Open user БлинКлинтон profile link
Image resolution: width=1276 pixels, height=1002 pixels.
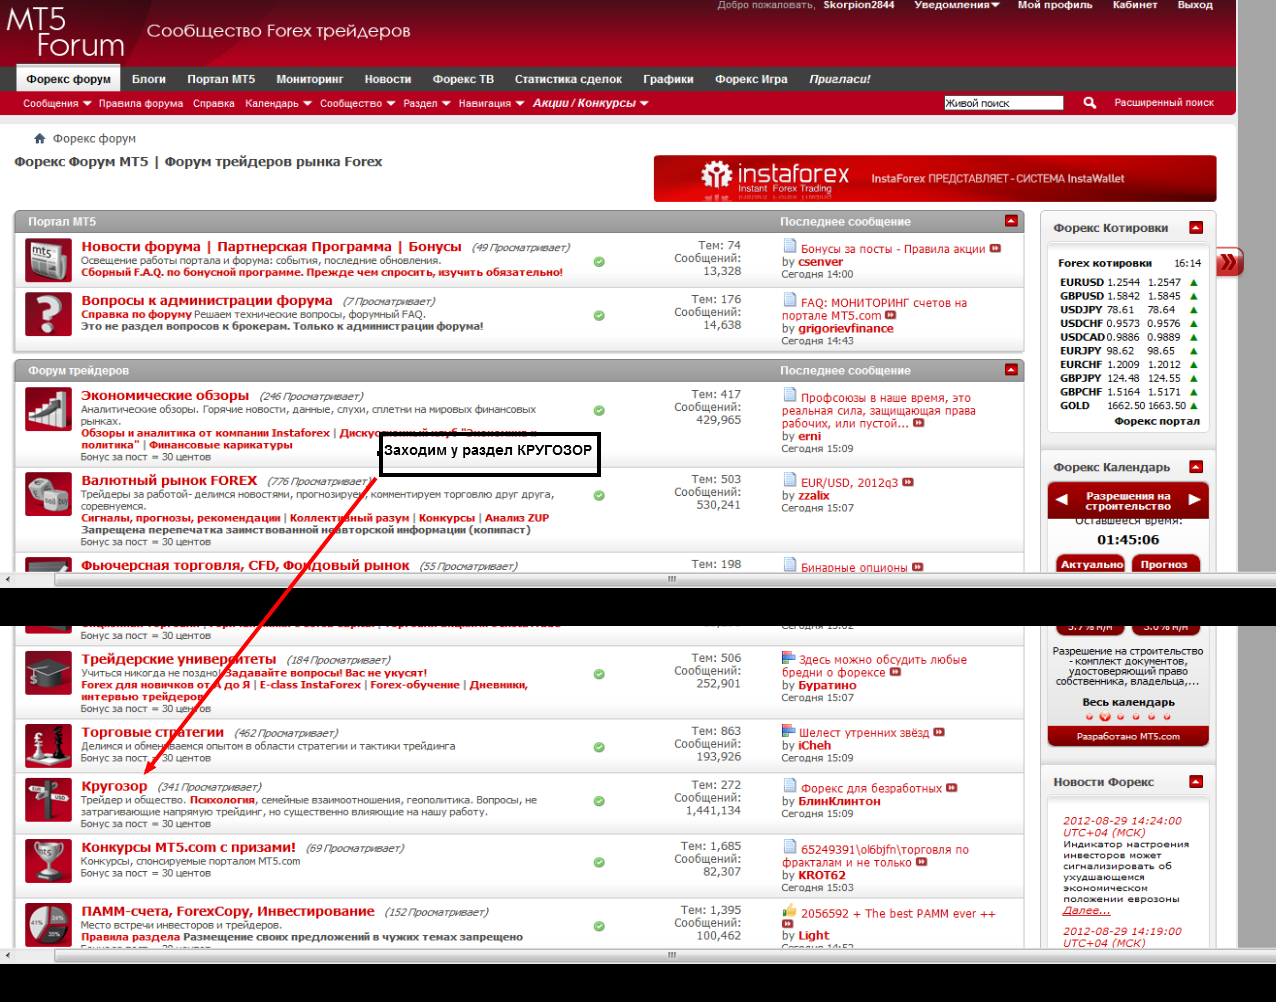839,801
